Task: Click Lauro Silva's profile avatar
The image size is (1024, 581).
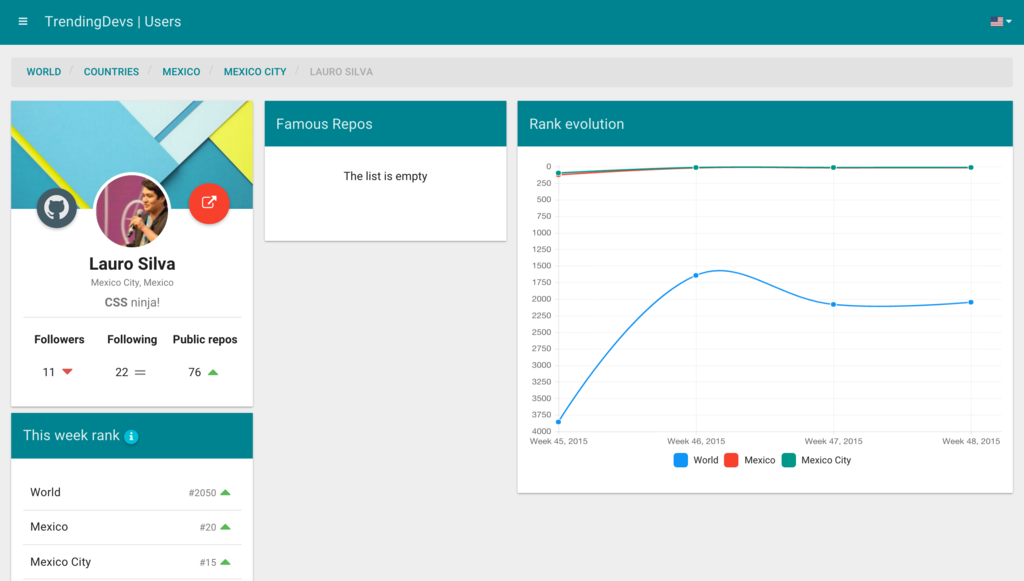Action: (132, 212)
